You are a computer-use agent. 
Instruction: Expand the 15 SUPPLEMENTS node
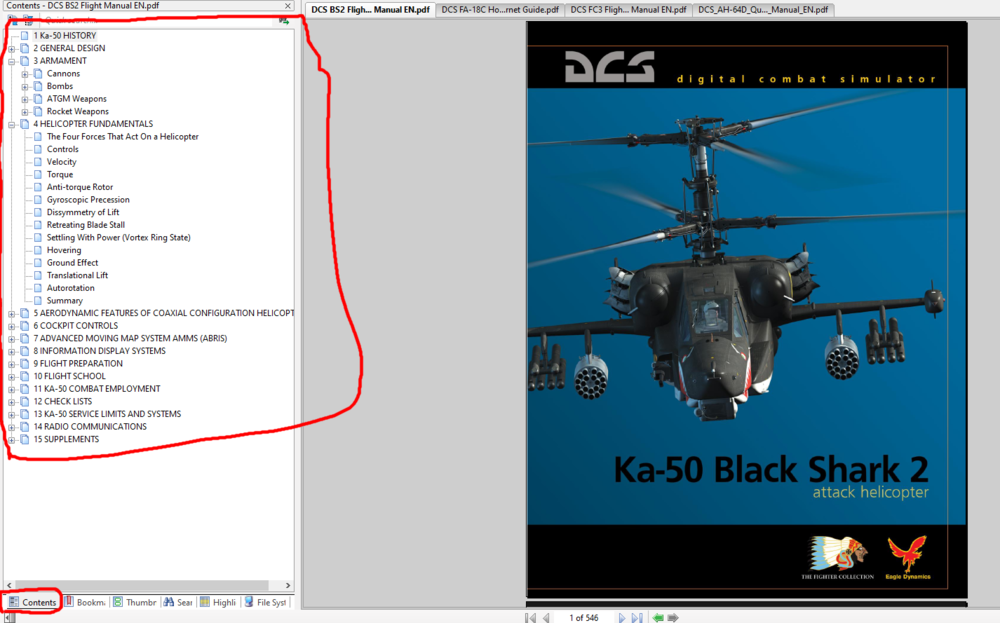pos(11,439)
